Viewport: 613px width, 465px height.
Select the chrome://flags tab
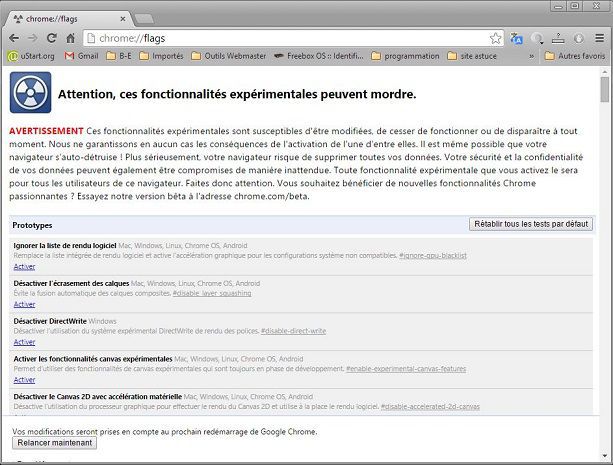[x=66, y=19]
